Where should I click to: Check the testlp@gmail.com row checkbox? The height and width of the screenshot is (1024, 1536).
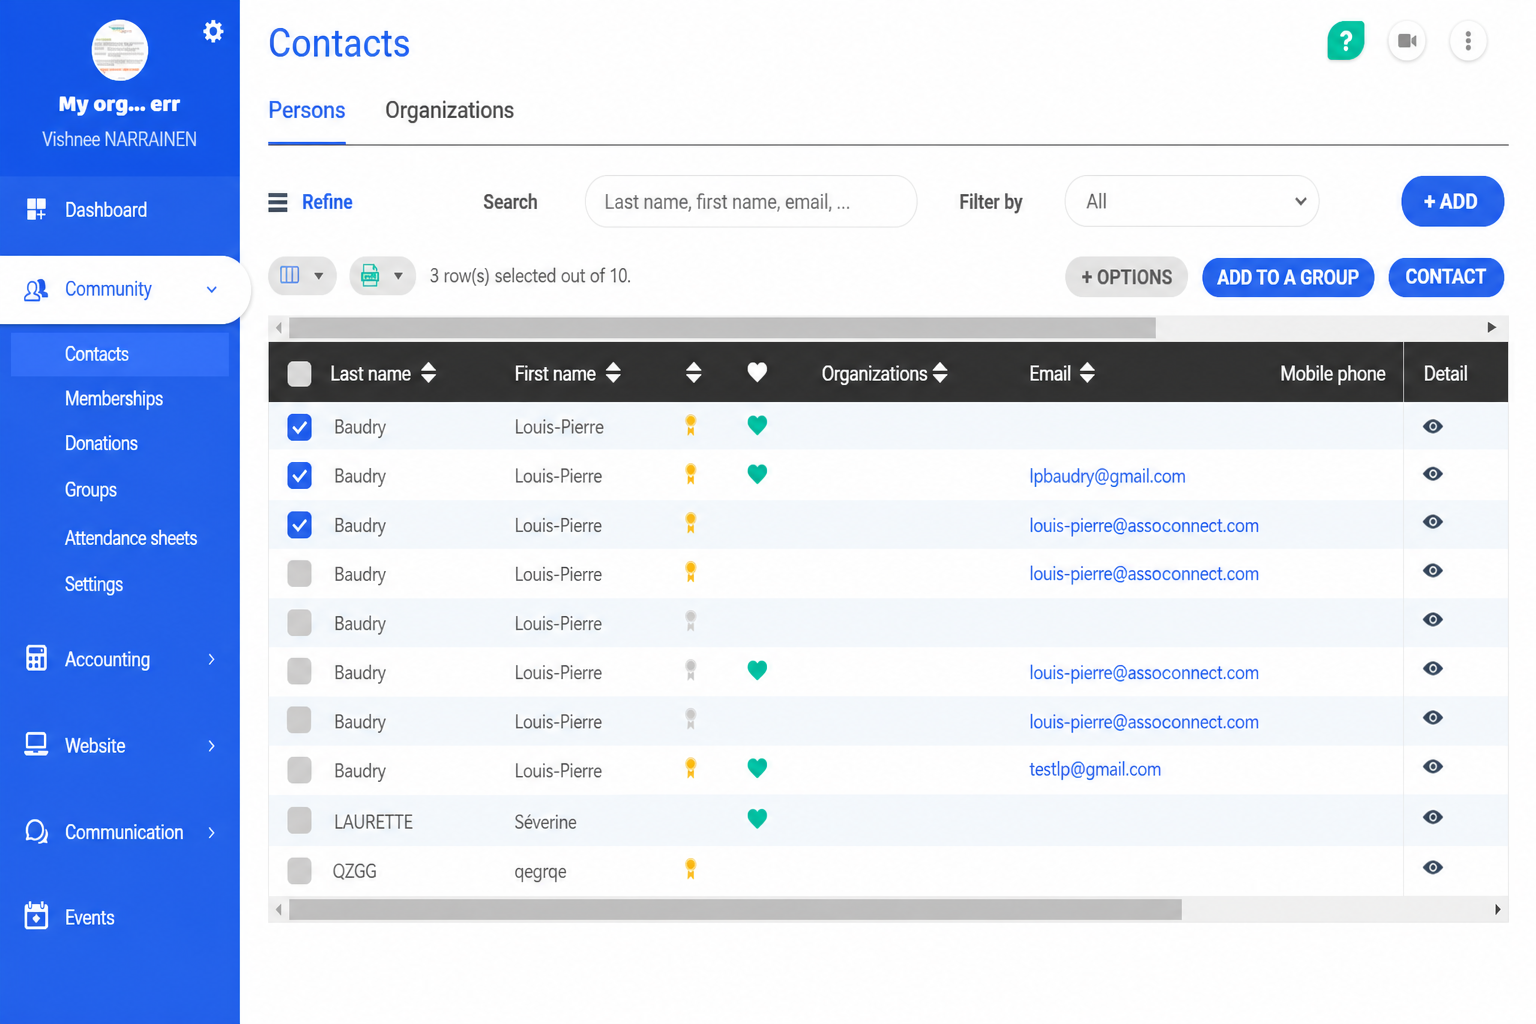coord(299,770)
